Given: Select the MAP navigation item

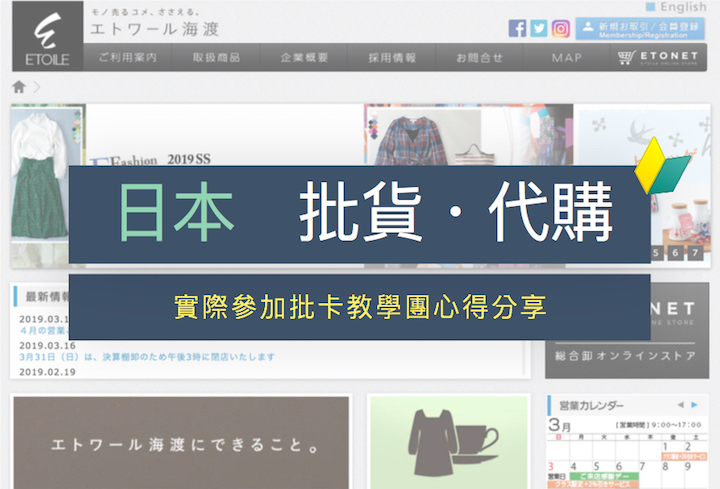Looking at the screenshot, I should coord(566,58).
